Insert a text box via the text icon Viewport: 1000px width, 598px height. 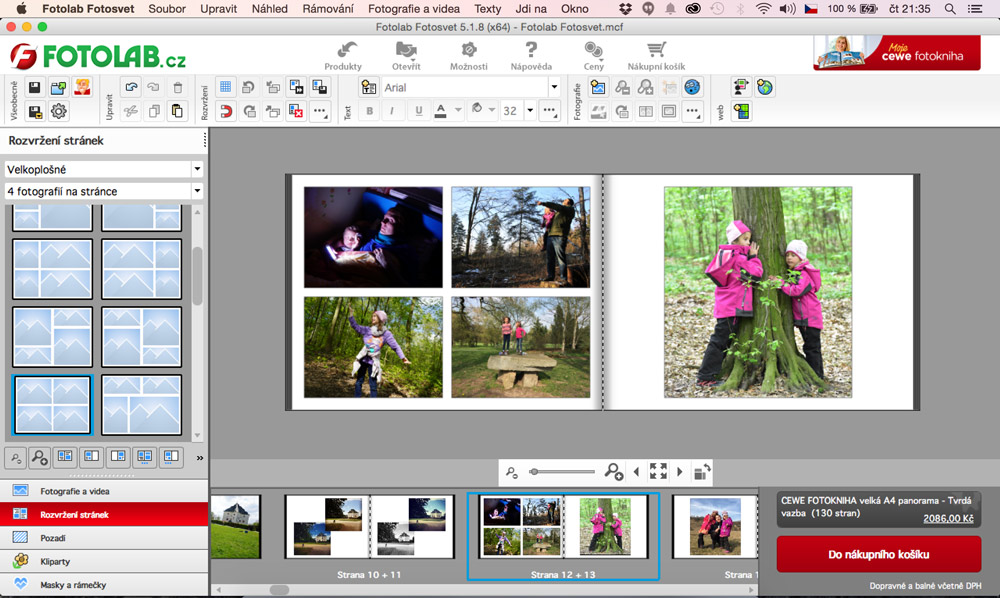click(x=368, y=88)
